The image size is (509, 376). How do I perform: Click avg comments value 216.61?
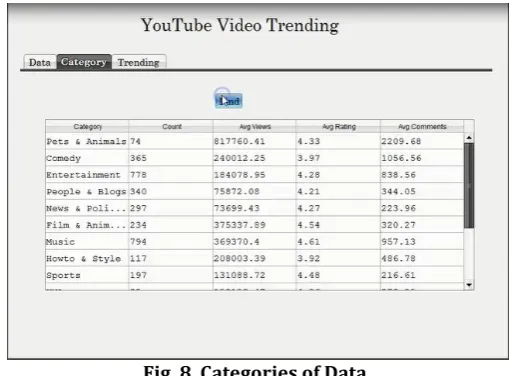399,275
